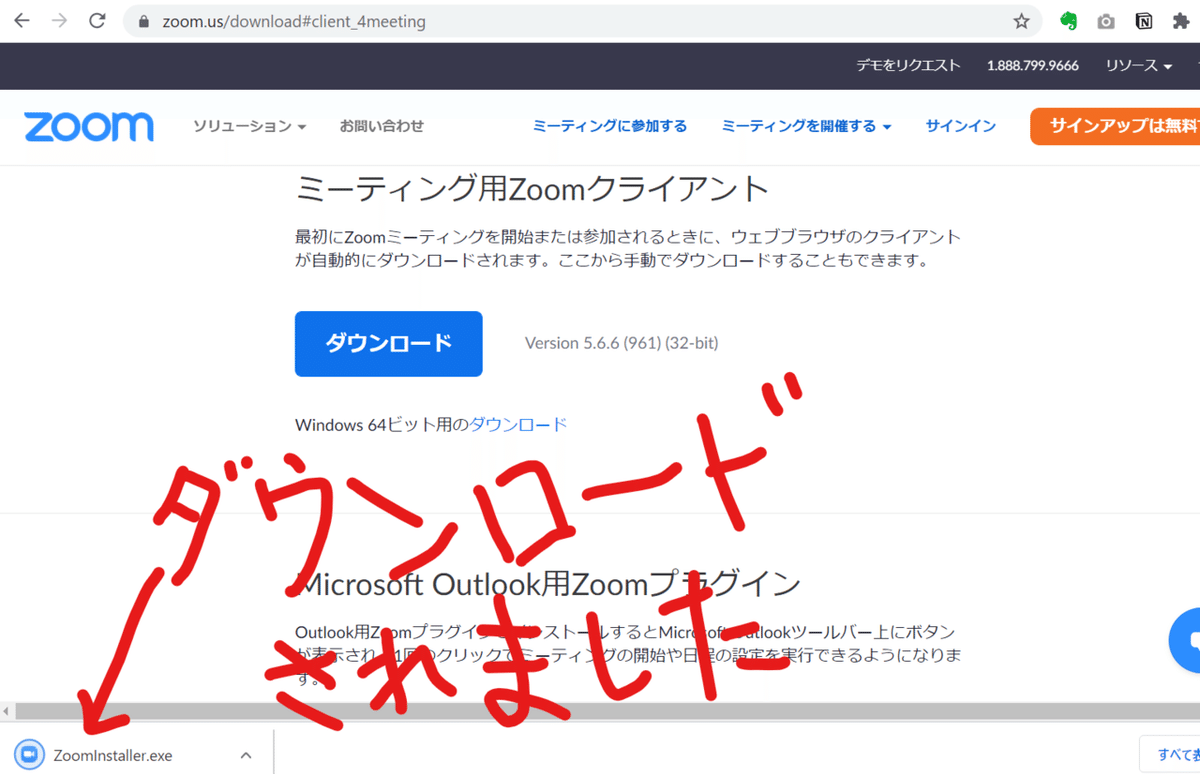This screenshot has height=774, width=1200.
Task: Click ミーティングに参加する link
Action: pyautogui.click(x=610, y=126)
